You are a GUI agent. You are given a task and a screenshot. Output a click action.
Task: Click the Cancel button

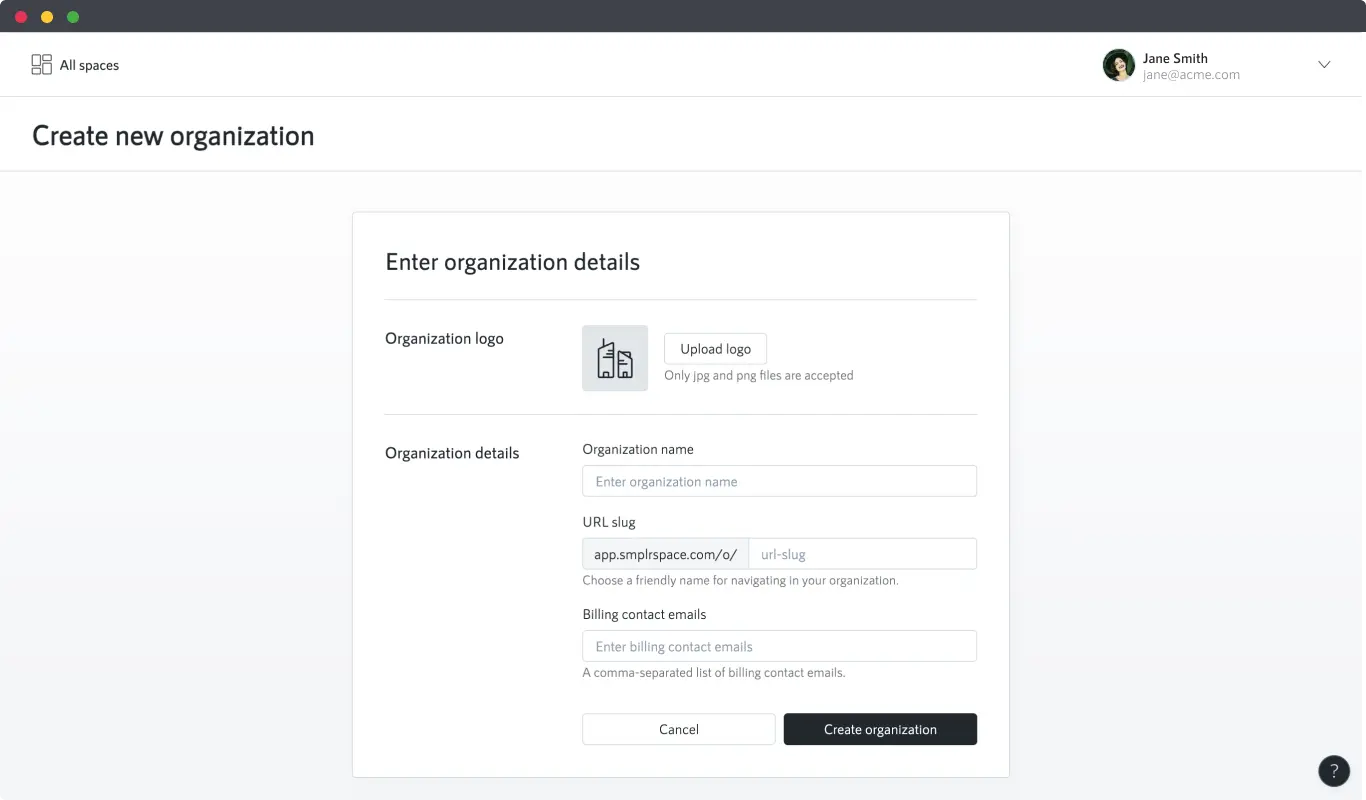coord(678,729)
